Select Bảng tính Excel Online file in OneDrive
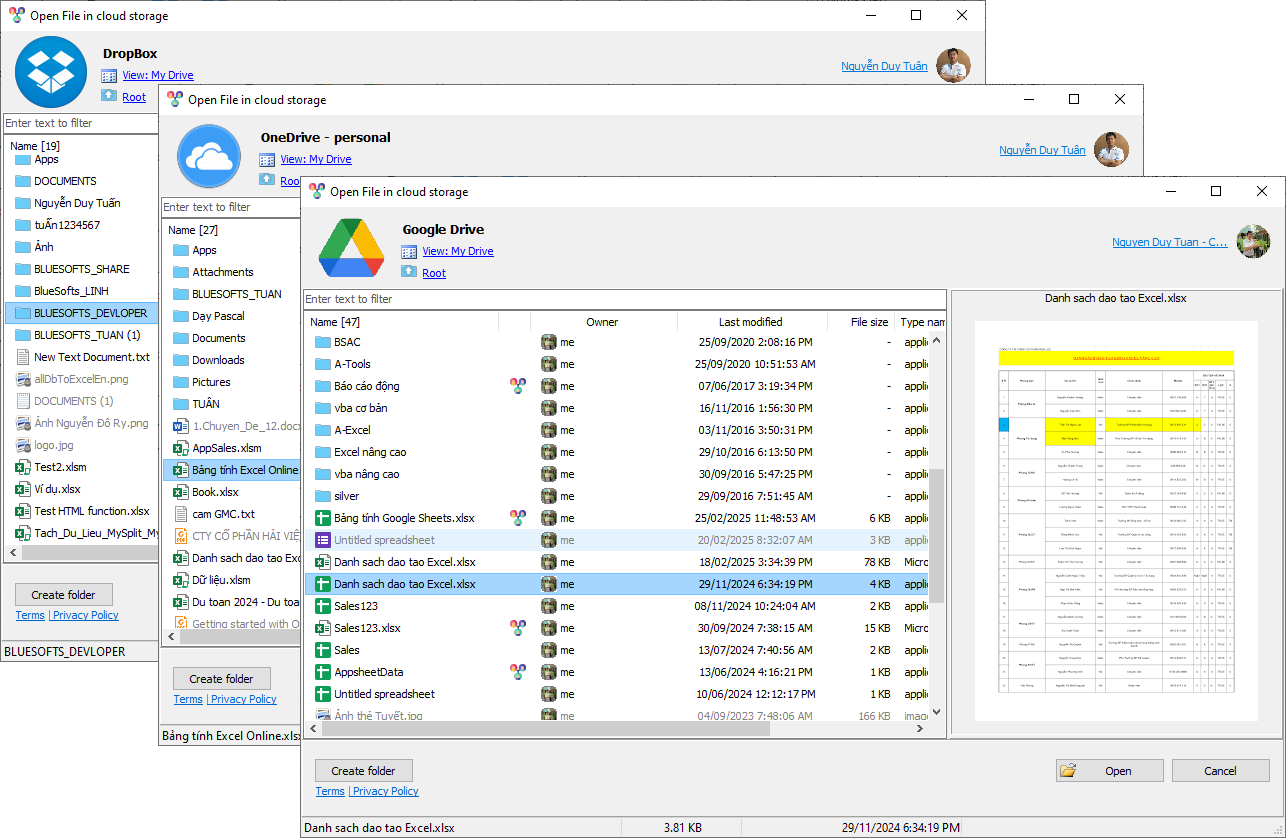1286x838 pixels. [x=231, y=470]
